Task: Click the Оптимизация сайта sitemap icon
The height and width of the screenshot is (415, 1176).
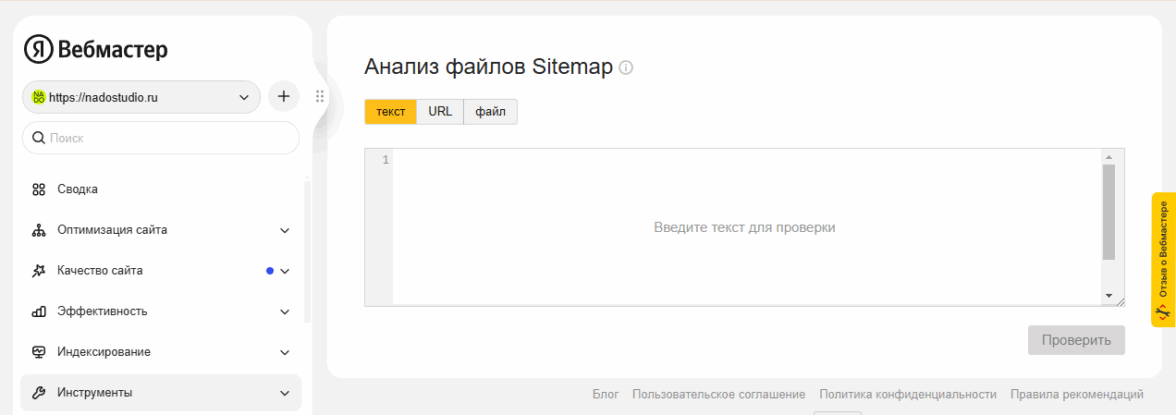Action: pos(39,230)
